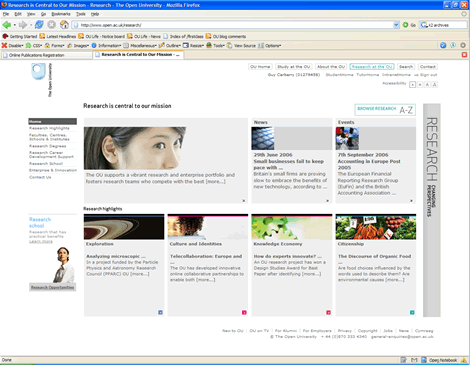This screenshot has width=470, height=365.
Task: Click the teal icon on Citizenship card
Action: tap(412, 312)
